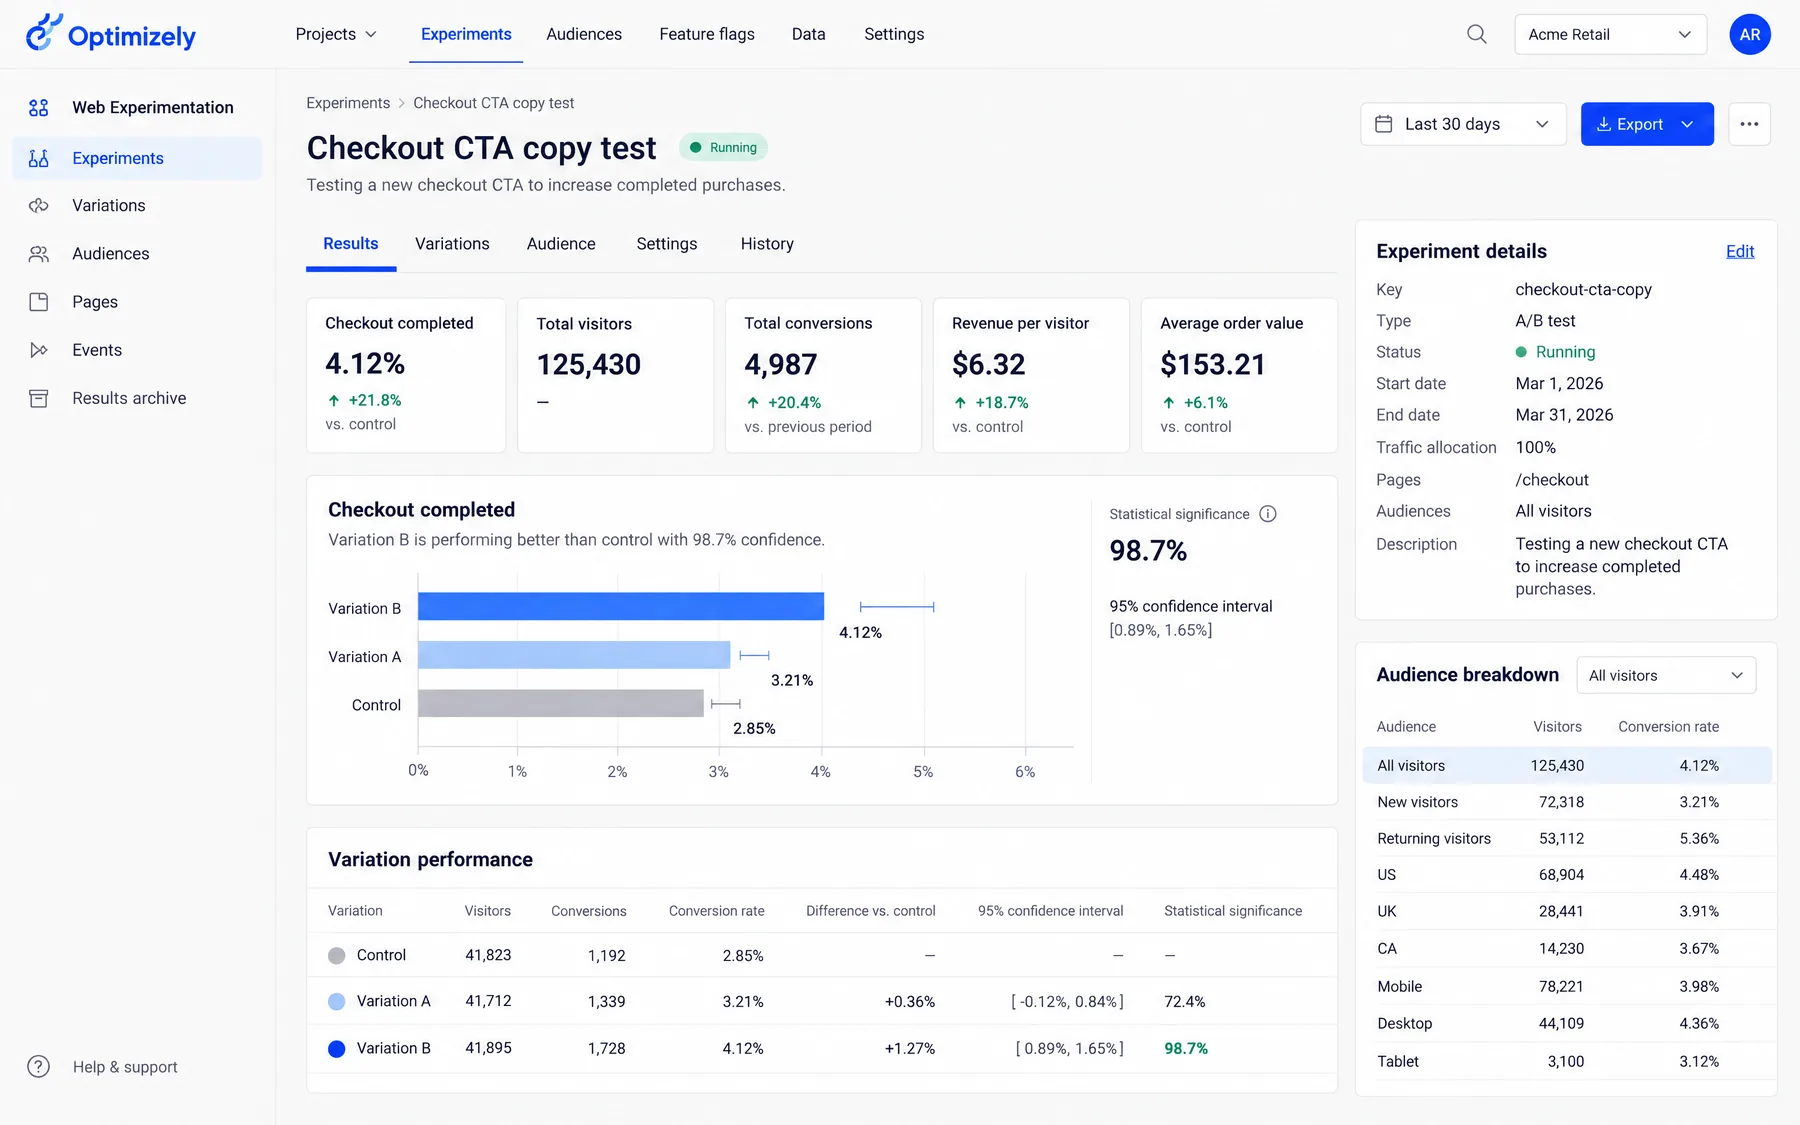
Task: Click the green Running status dot in details
Action: 1521,352
